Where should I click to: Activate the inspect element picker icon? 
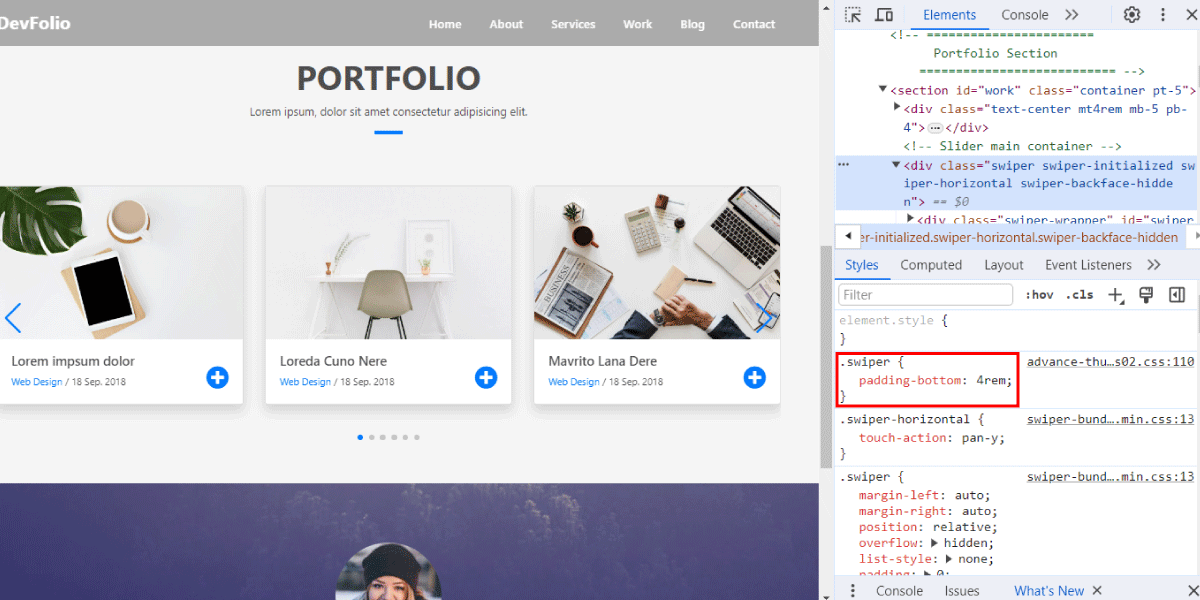852,15
